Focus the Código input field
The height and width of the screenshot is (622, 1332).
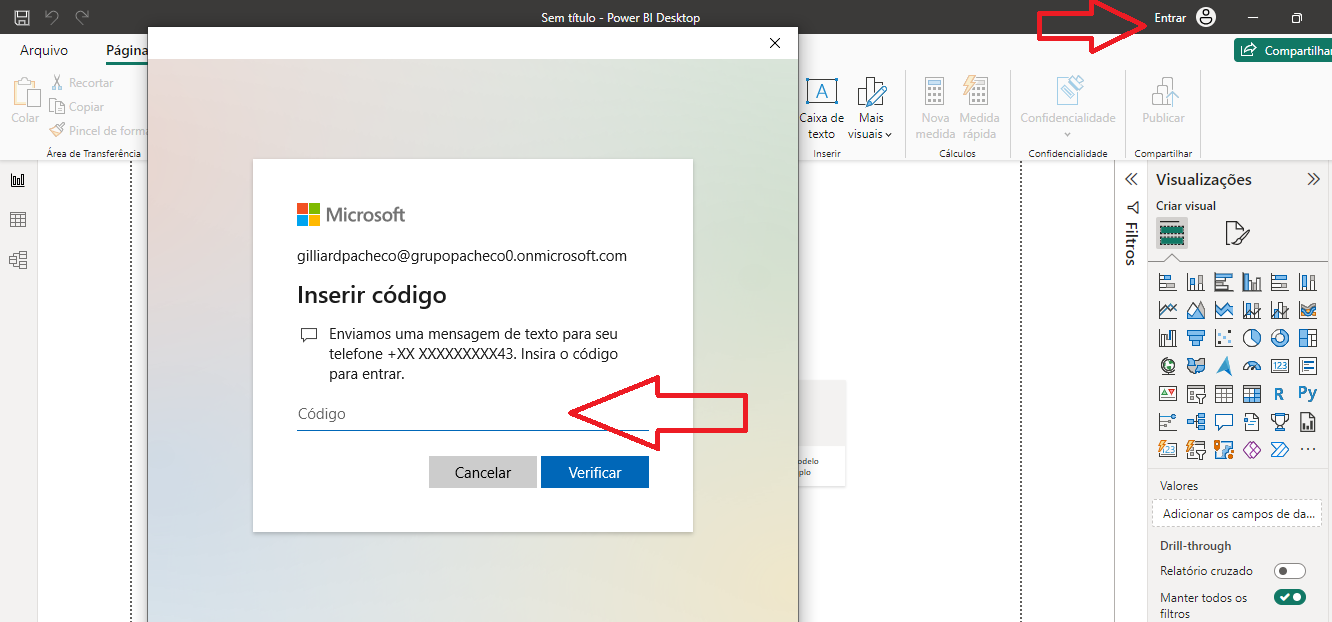[473, 414]
